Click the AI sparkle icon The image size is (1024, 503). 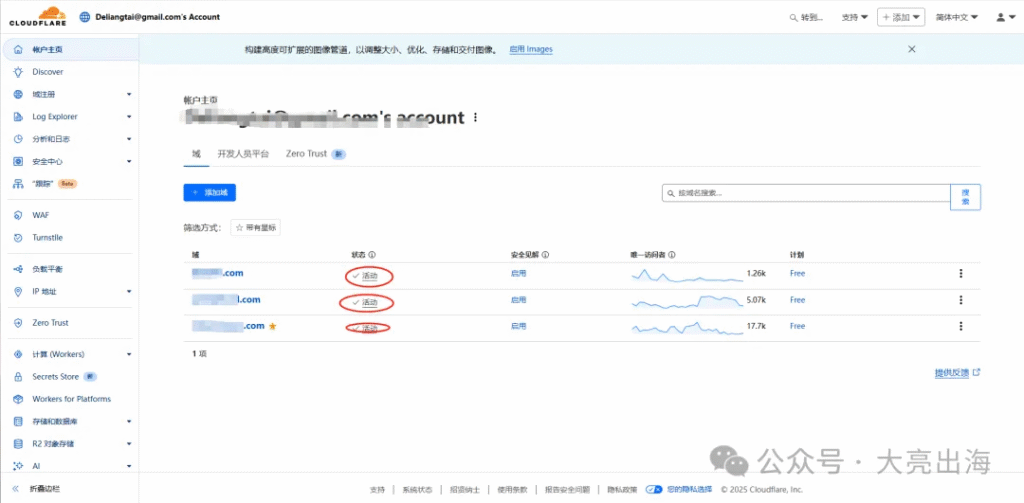tap(18, 466)
